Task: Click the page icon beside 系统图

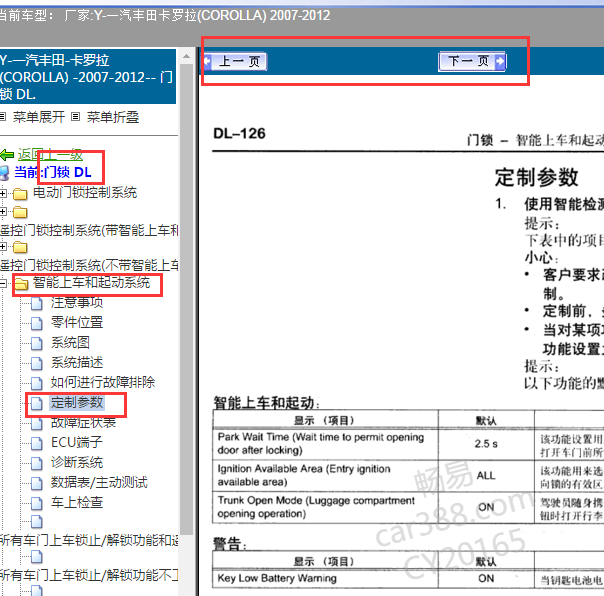Action: point(37,343)
